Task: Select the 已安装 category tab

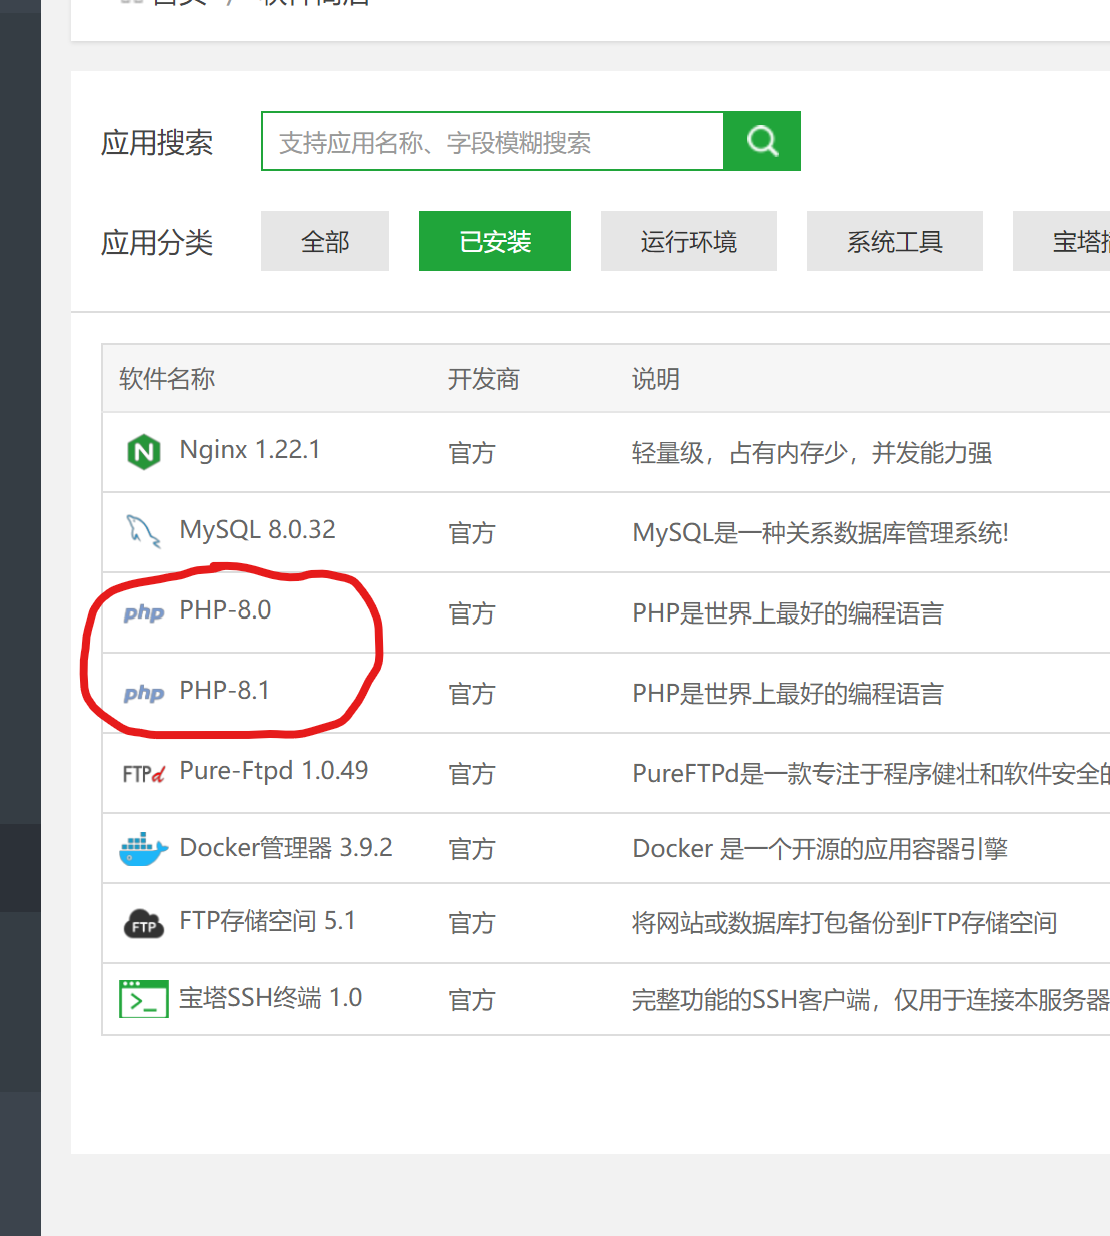Action: point(495,241)
